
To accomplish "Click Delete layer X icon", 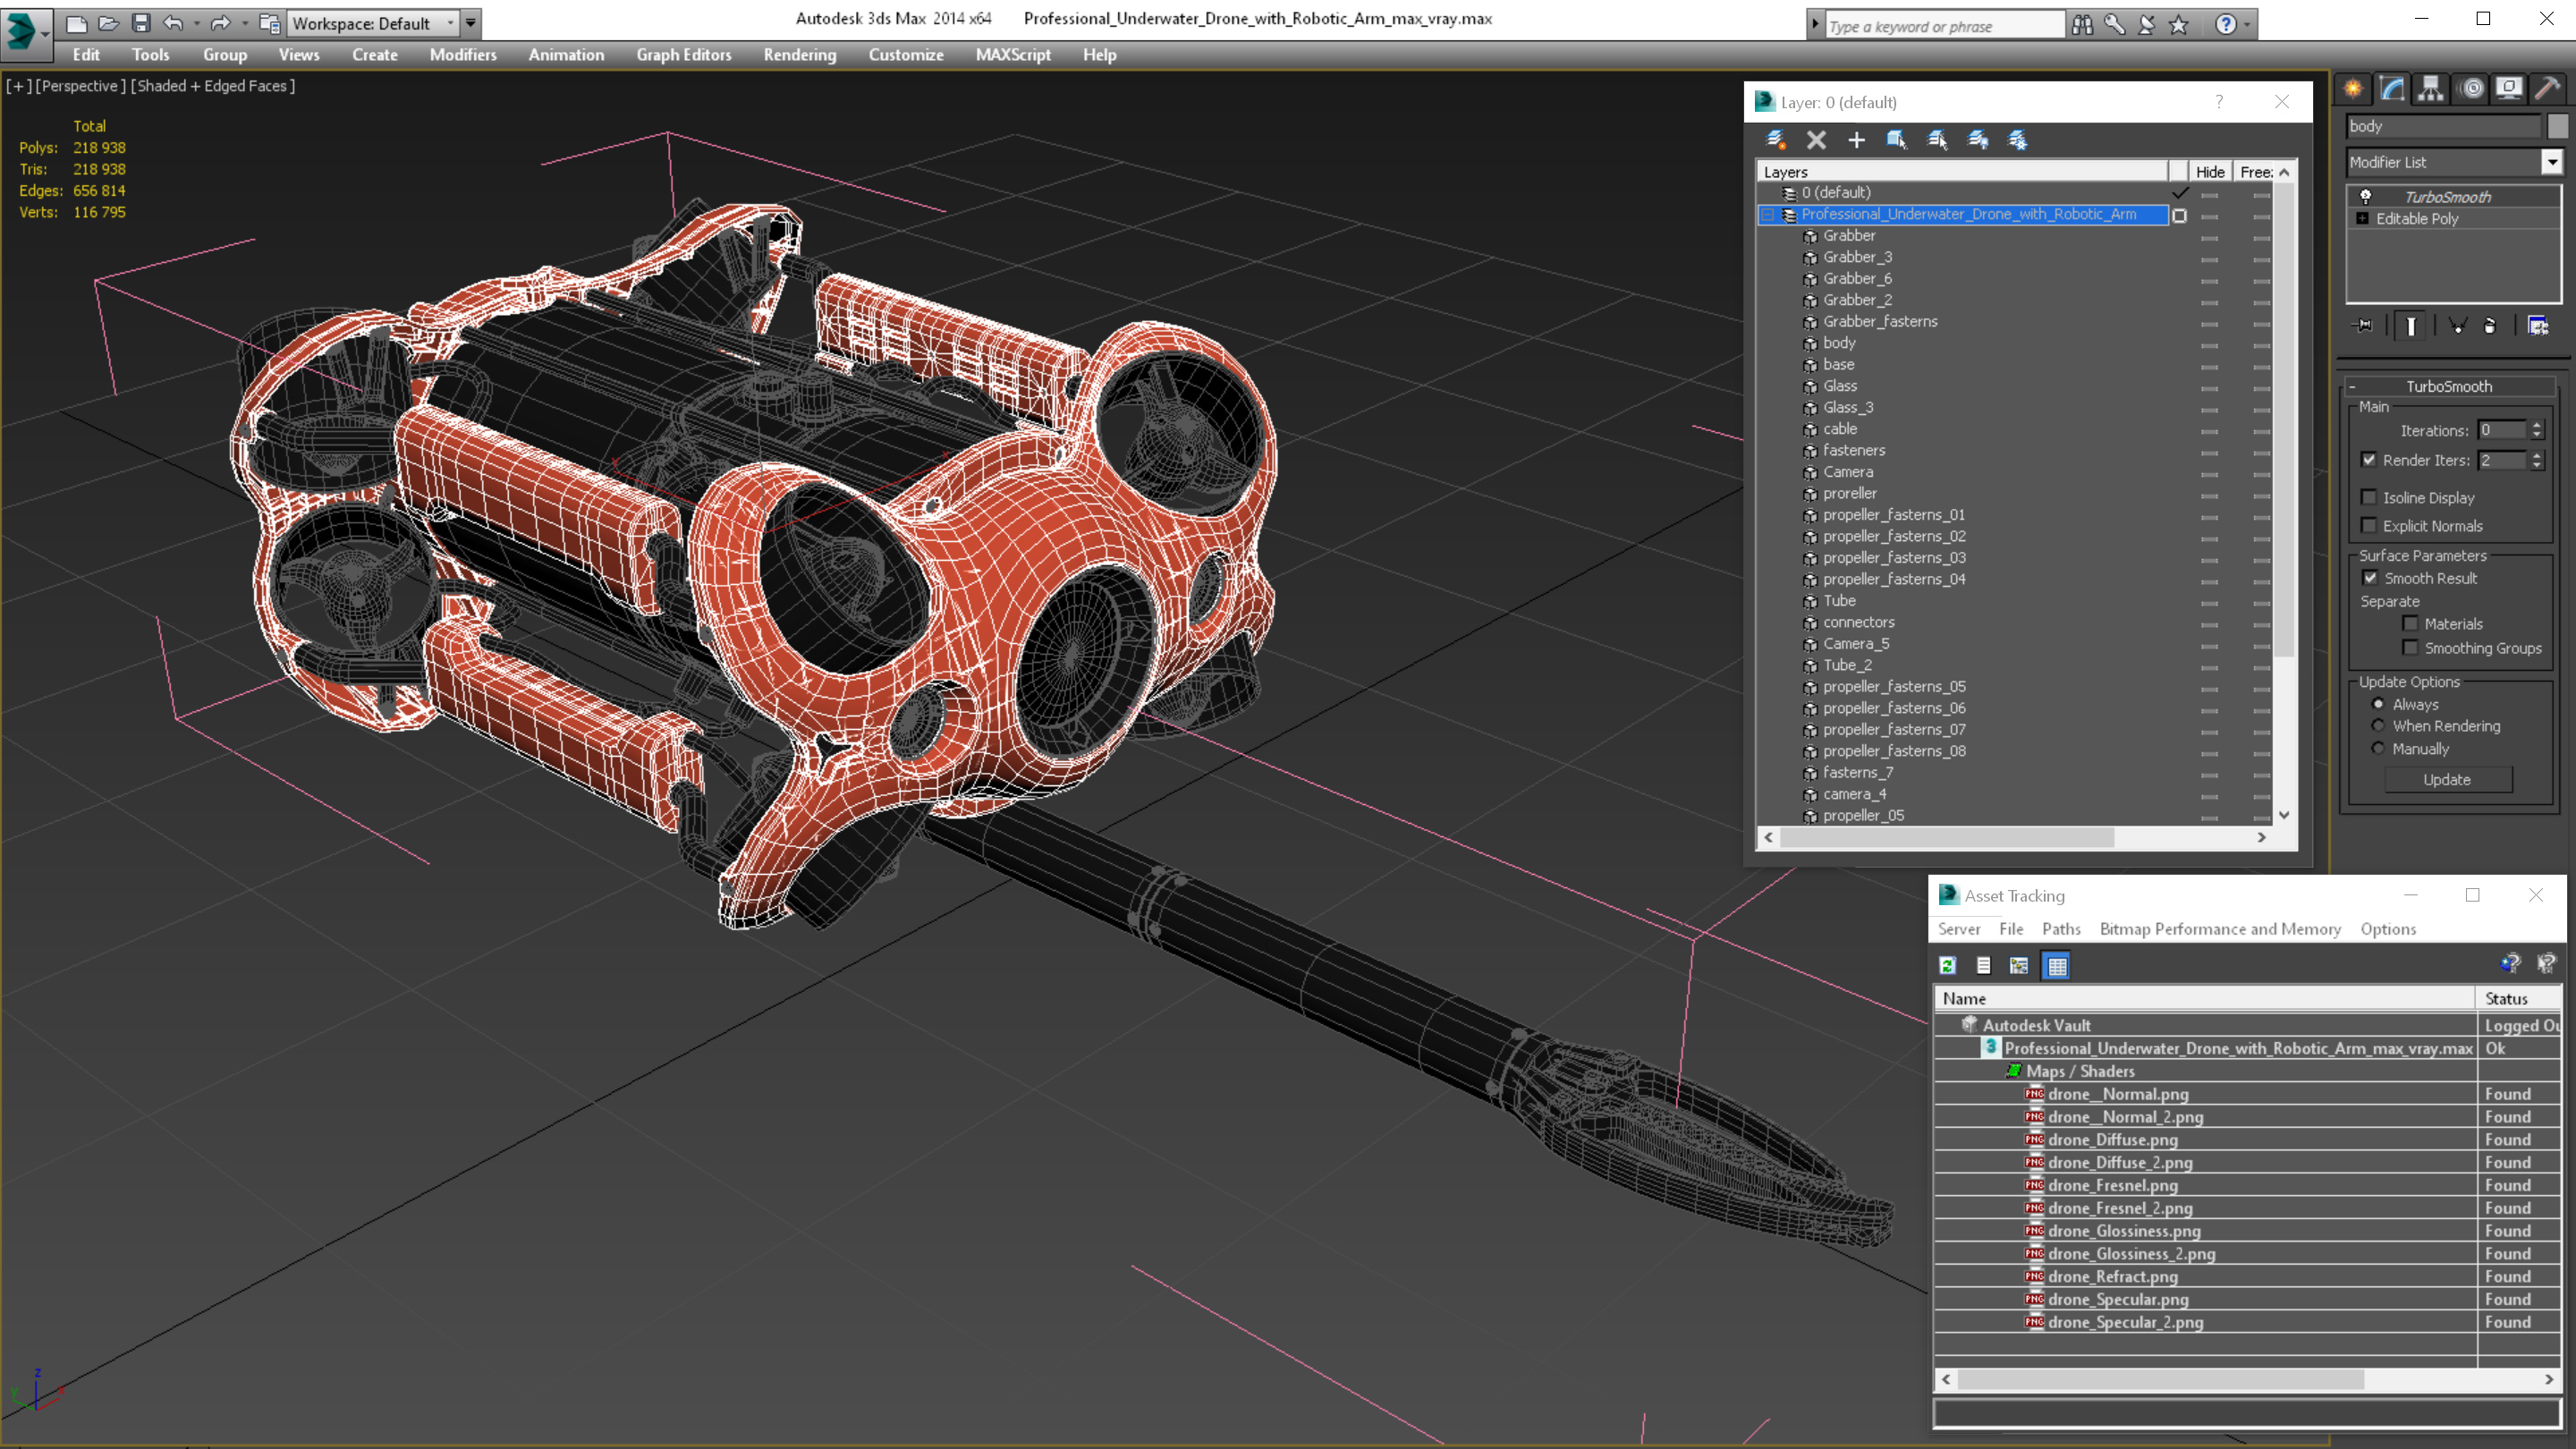I will pyautogui.click(x=1816, y=140).
